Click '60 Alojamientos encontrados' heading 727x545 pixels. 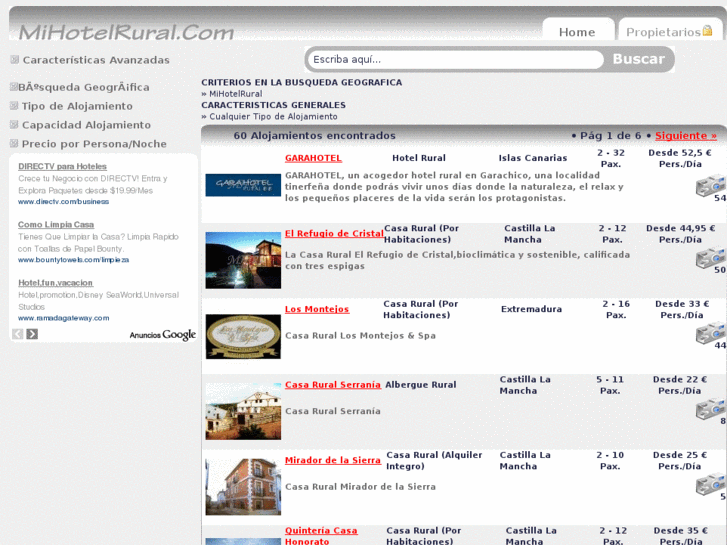tap(314, 135)
